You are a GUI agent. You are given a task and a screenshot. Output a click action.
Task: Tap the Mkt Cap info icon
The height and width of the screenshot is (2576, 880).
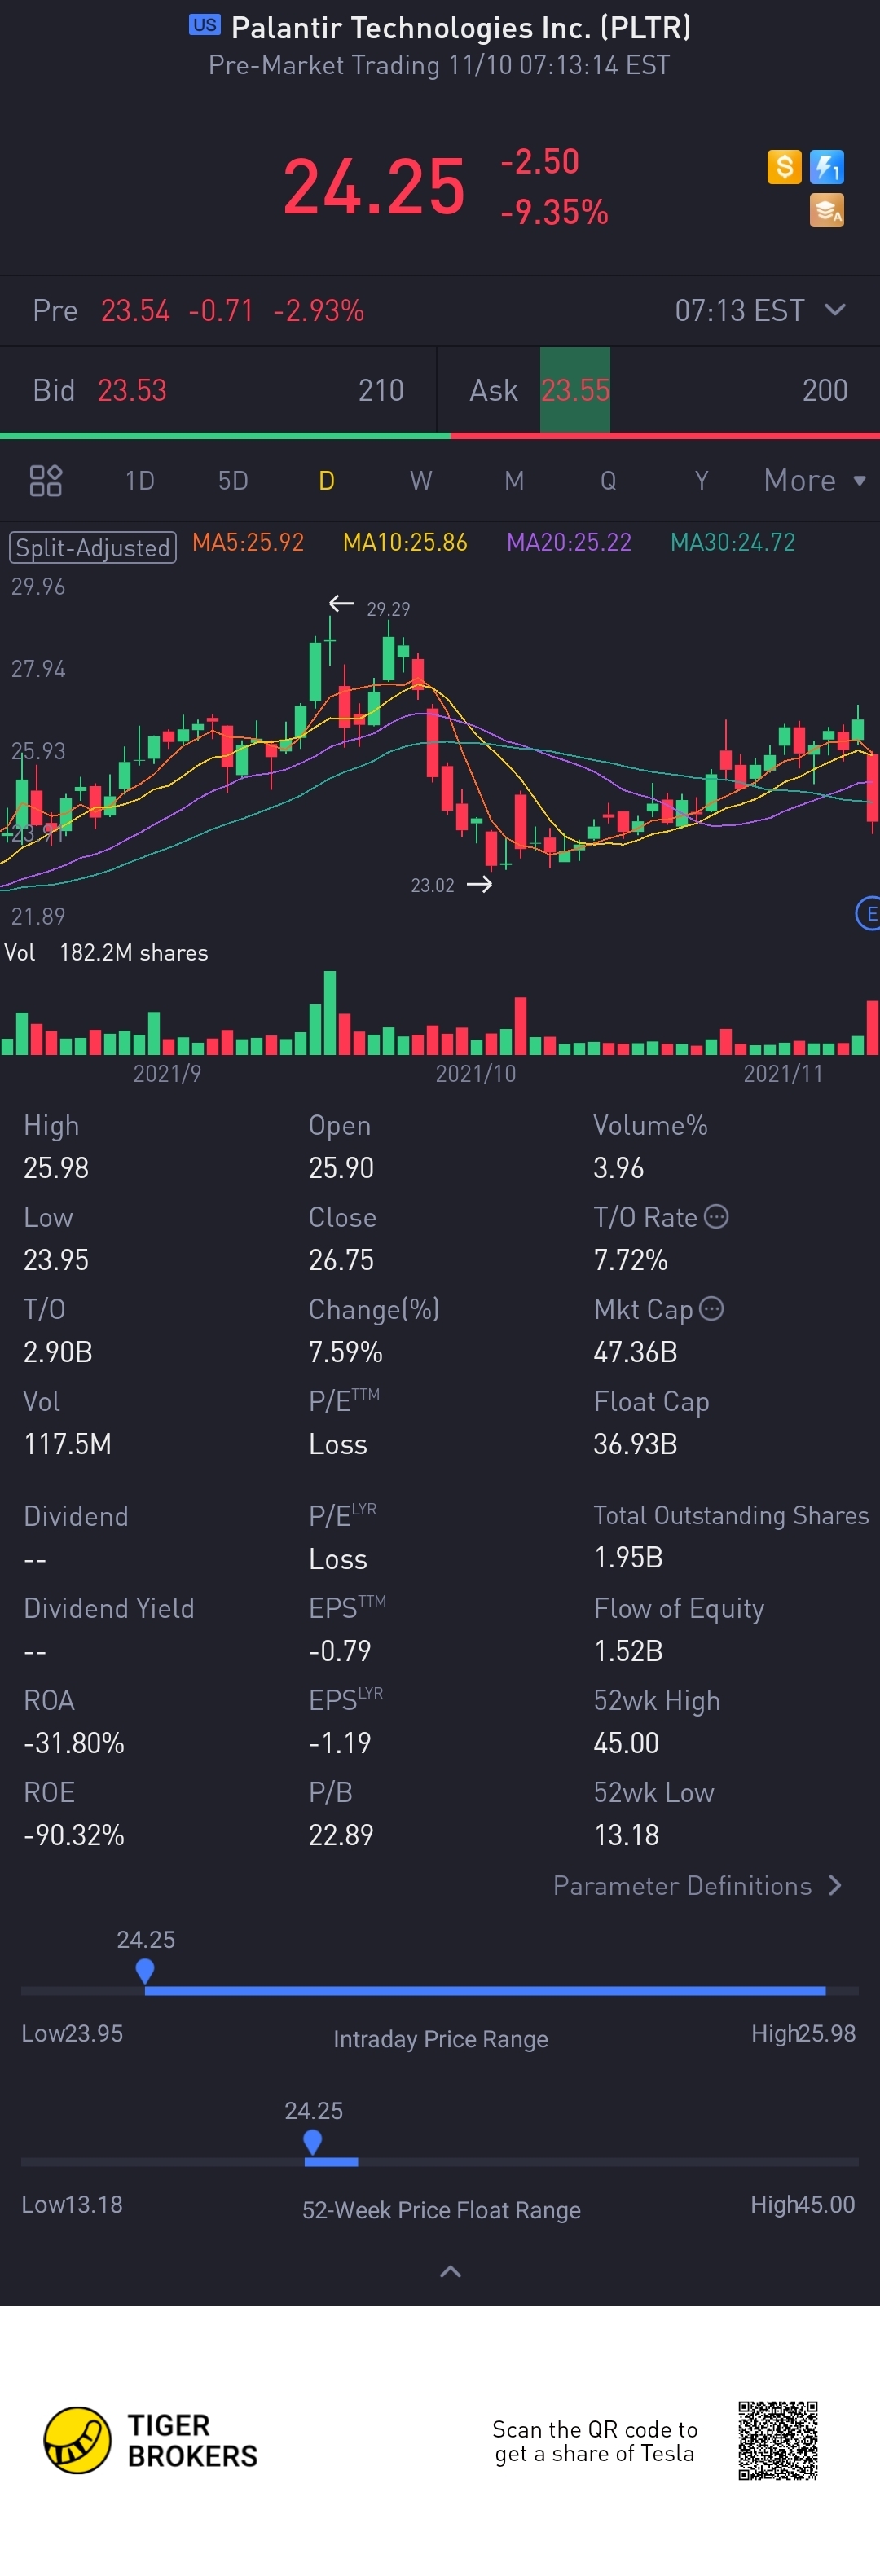click(711, 1309)
